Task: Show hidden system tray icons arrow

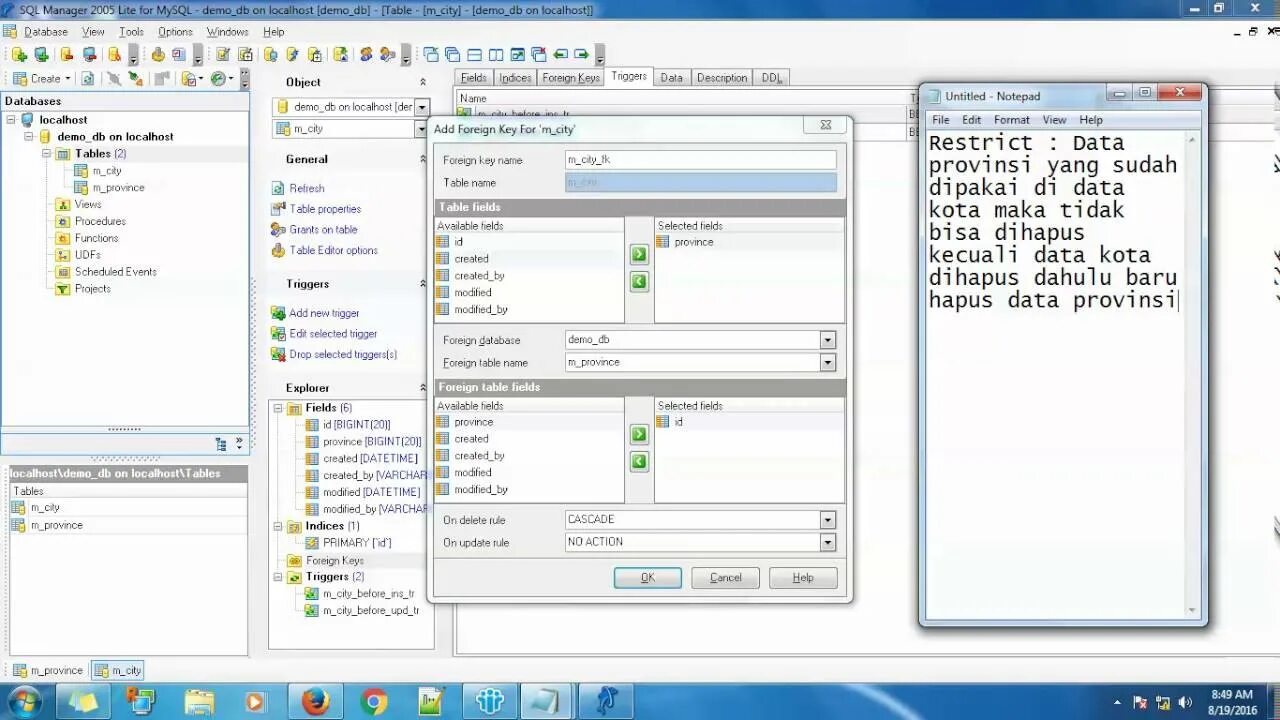Action: coord(1117,702)
